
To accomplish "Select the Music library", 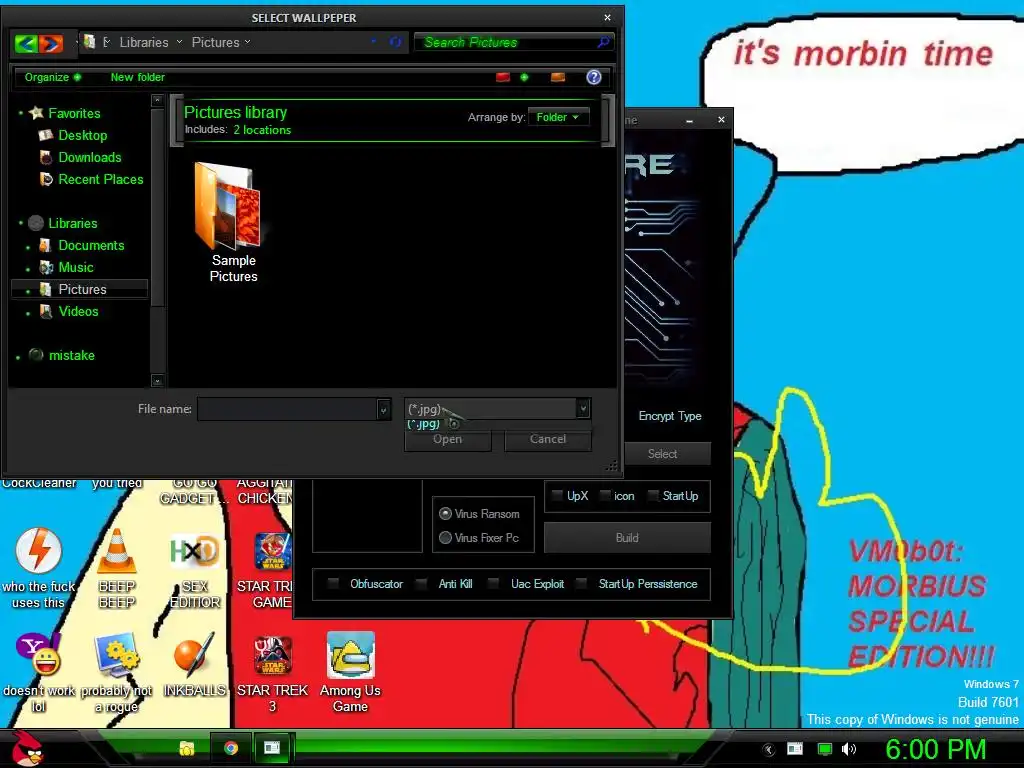I will click(x=76, y=268).
